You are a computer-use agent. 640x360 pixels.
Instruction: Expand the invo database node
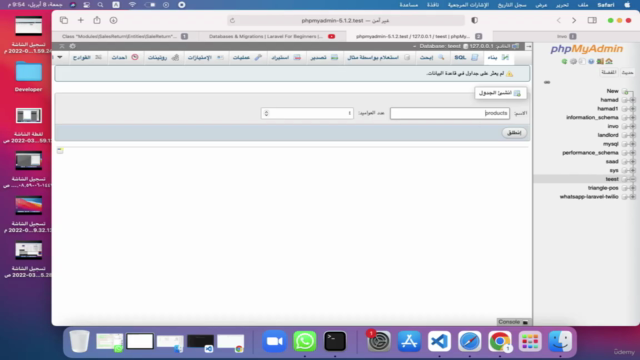[x=632, y=126]
